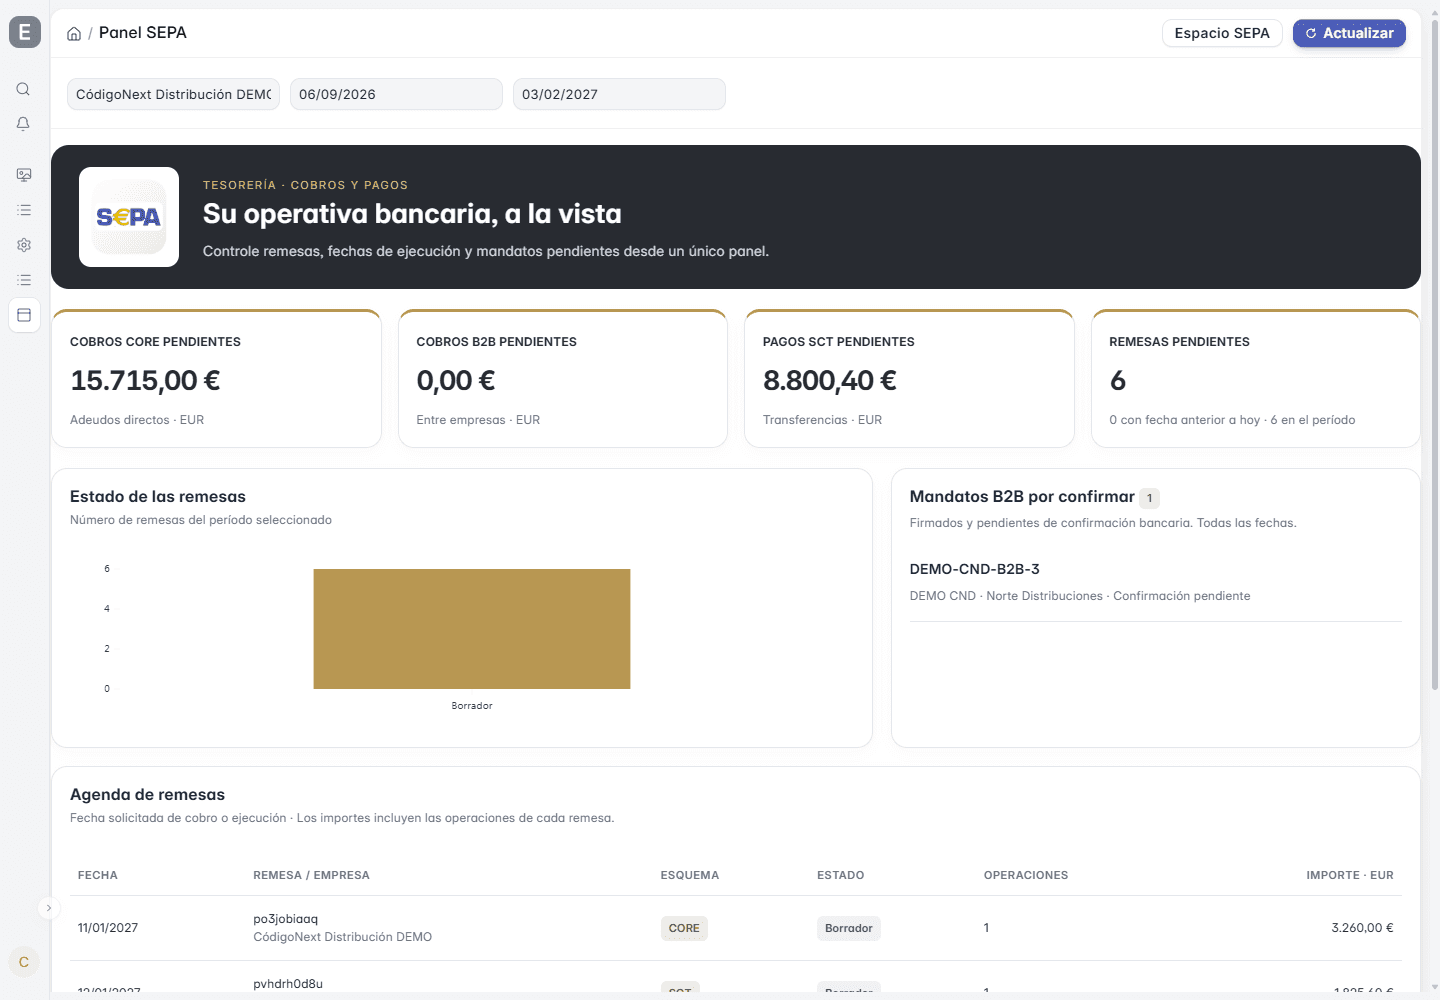Open search from the sidebar magnifier icon
Viewport: 1440px width, 1000px height.
coord(23,89)
